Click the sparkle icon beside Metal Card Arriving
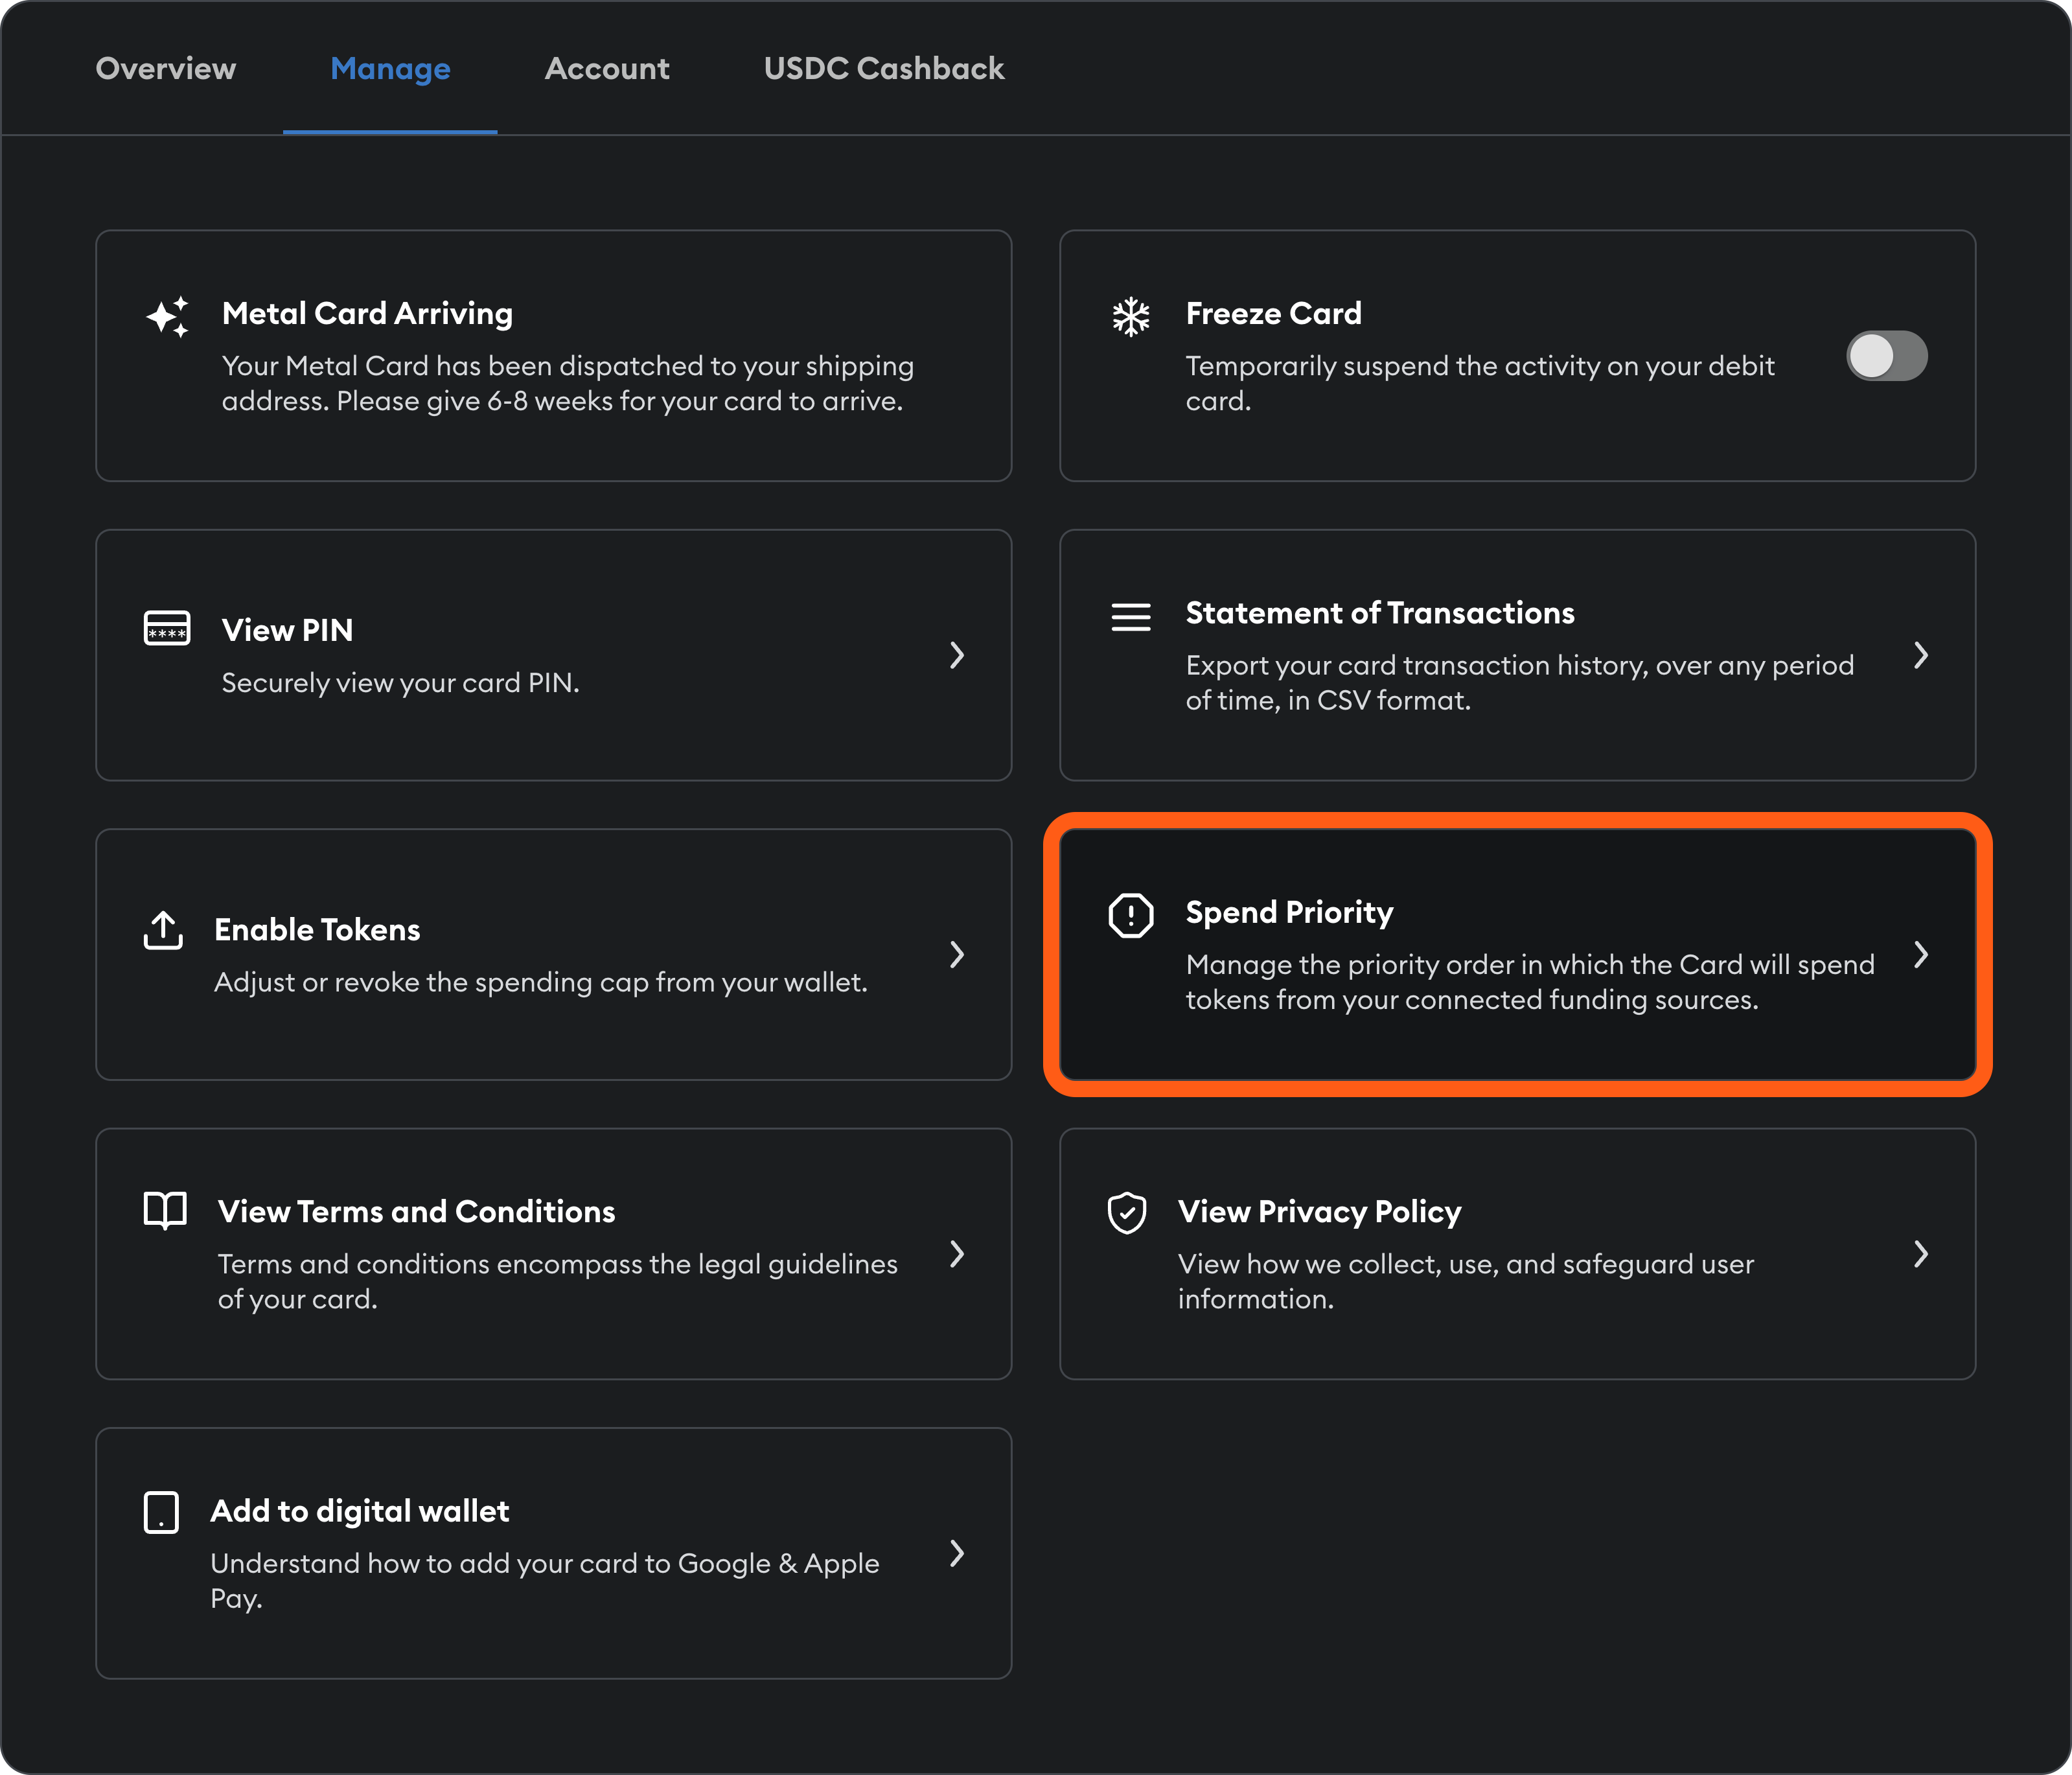The image size is (2072, 1775). pyautogui.click(x=167, y=317)
